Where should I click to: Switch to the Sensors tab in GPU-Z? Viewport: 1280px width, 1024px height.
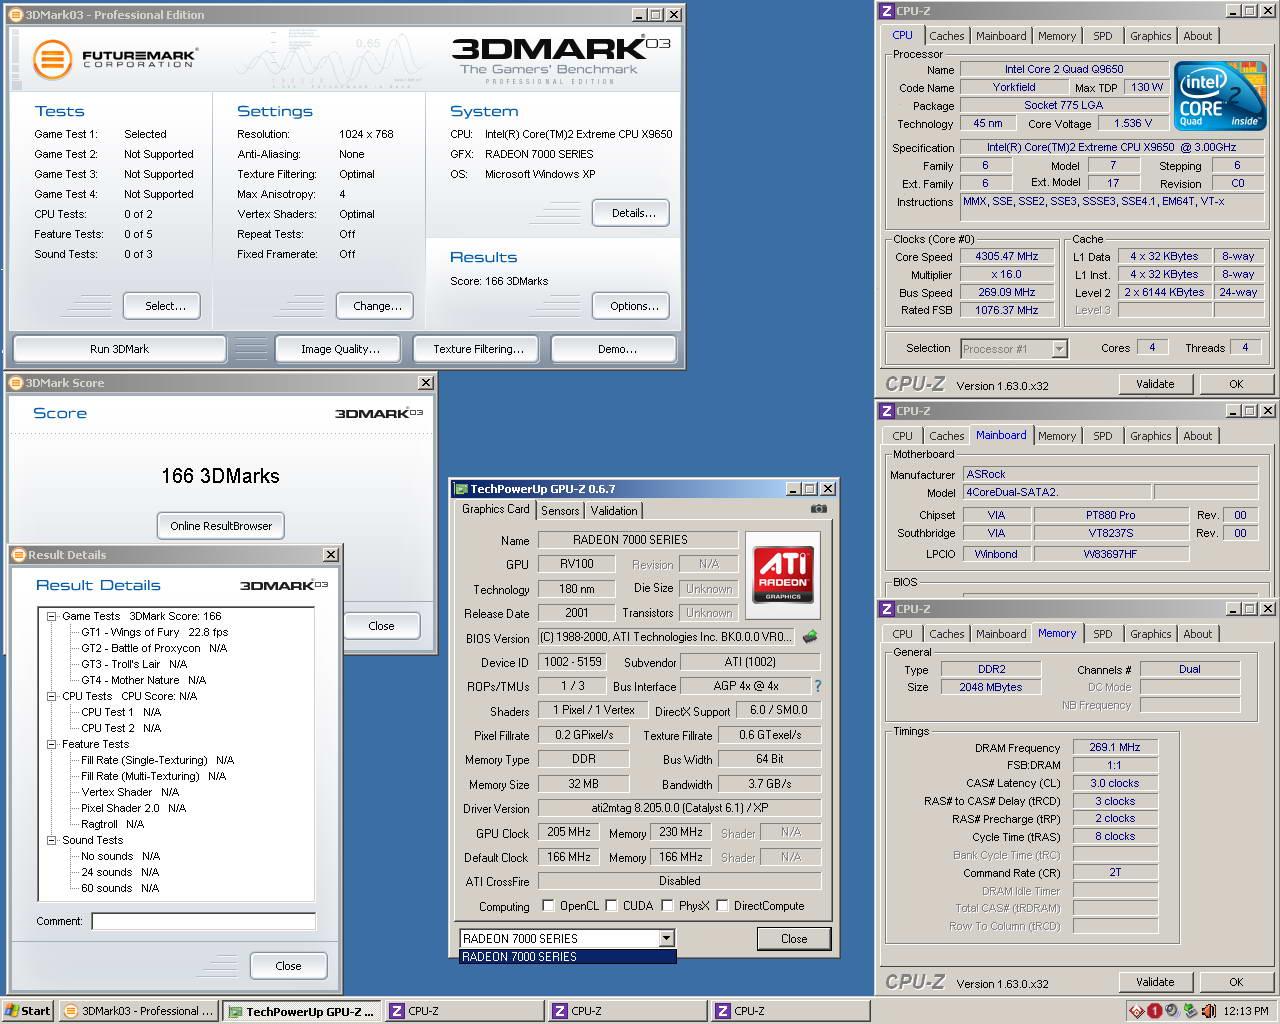tap(560, 511)
